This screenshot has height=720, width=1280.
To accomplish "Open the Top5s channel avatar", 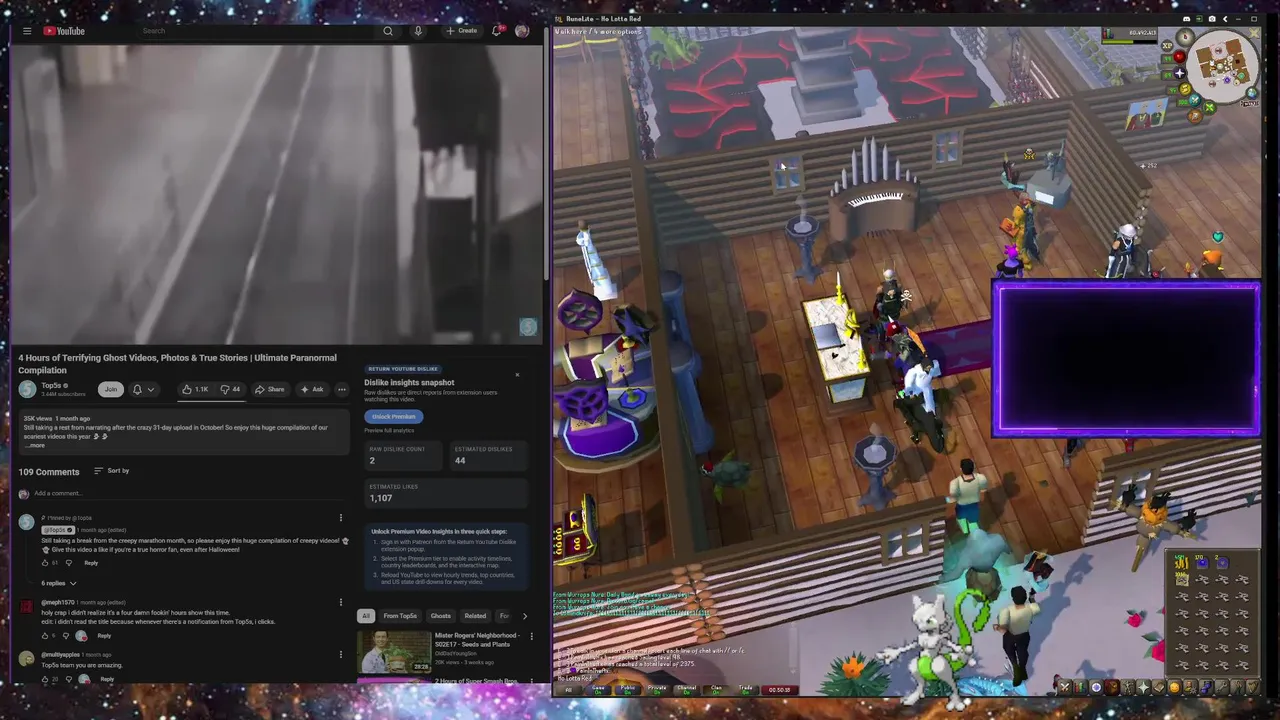I will (x=27, y=388).
